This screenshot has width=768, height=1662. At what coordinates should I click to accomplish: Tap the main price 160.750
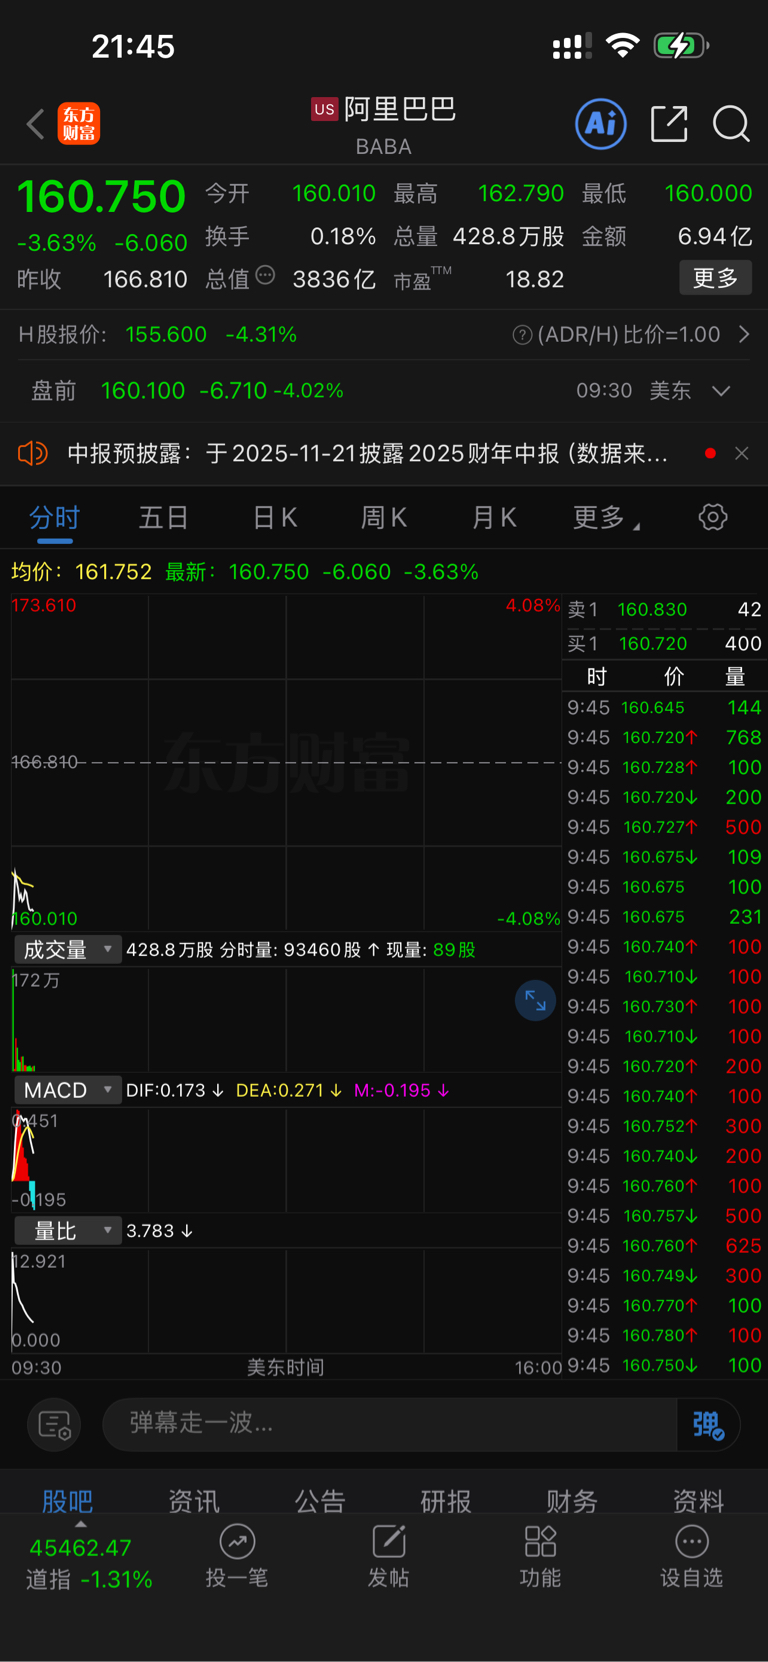pyautogui.click(x=101, y=196)
